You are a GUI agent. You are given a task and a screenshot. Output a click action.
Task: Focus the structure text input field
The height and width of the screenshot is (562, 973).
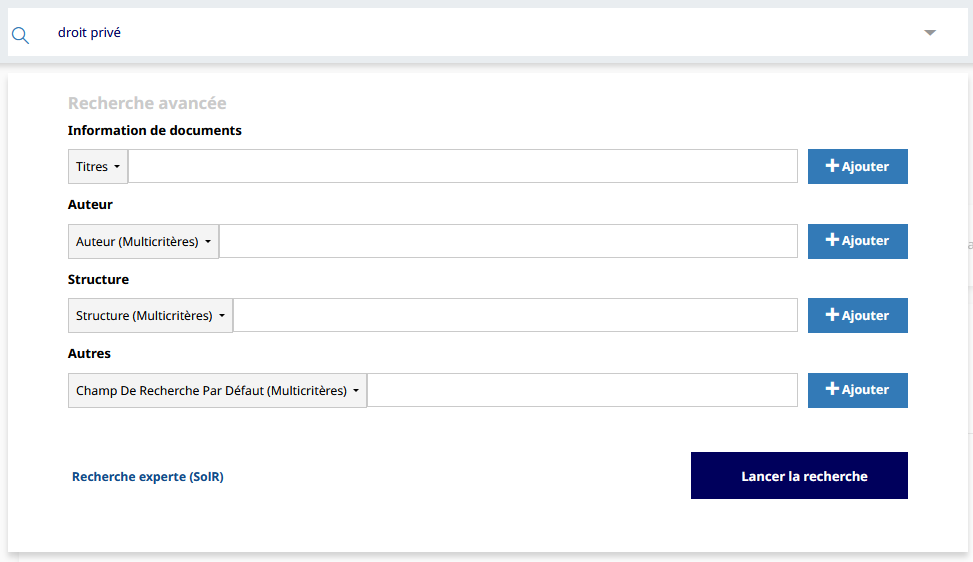coord(515,316)
